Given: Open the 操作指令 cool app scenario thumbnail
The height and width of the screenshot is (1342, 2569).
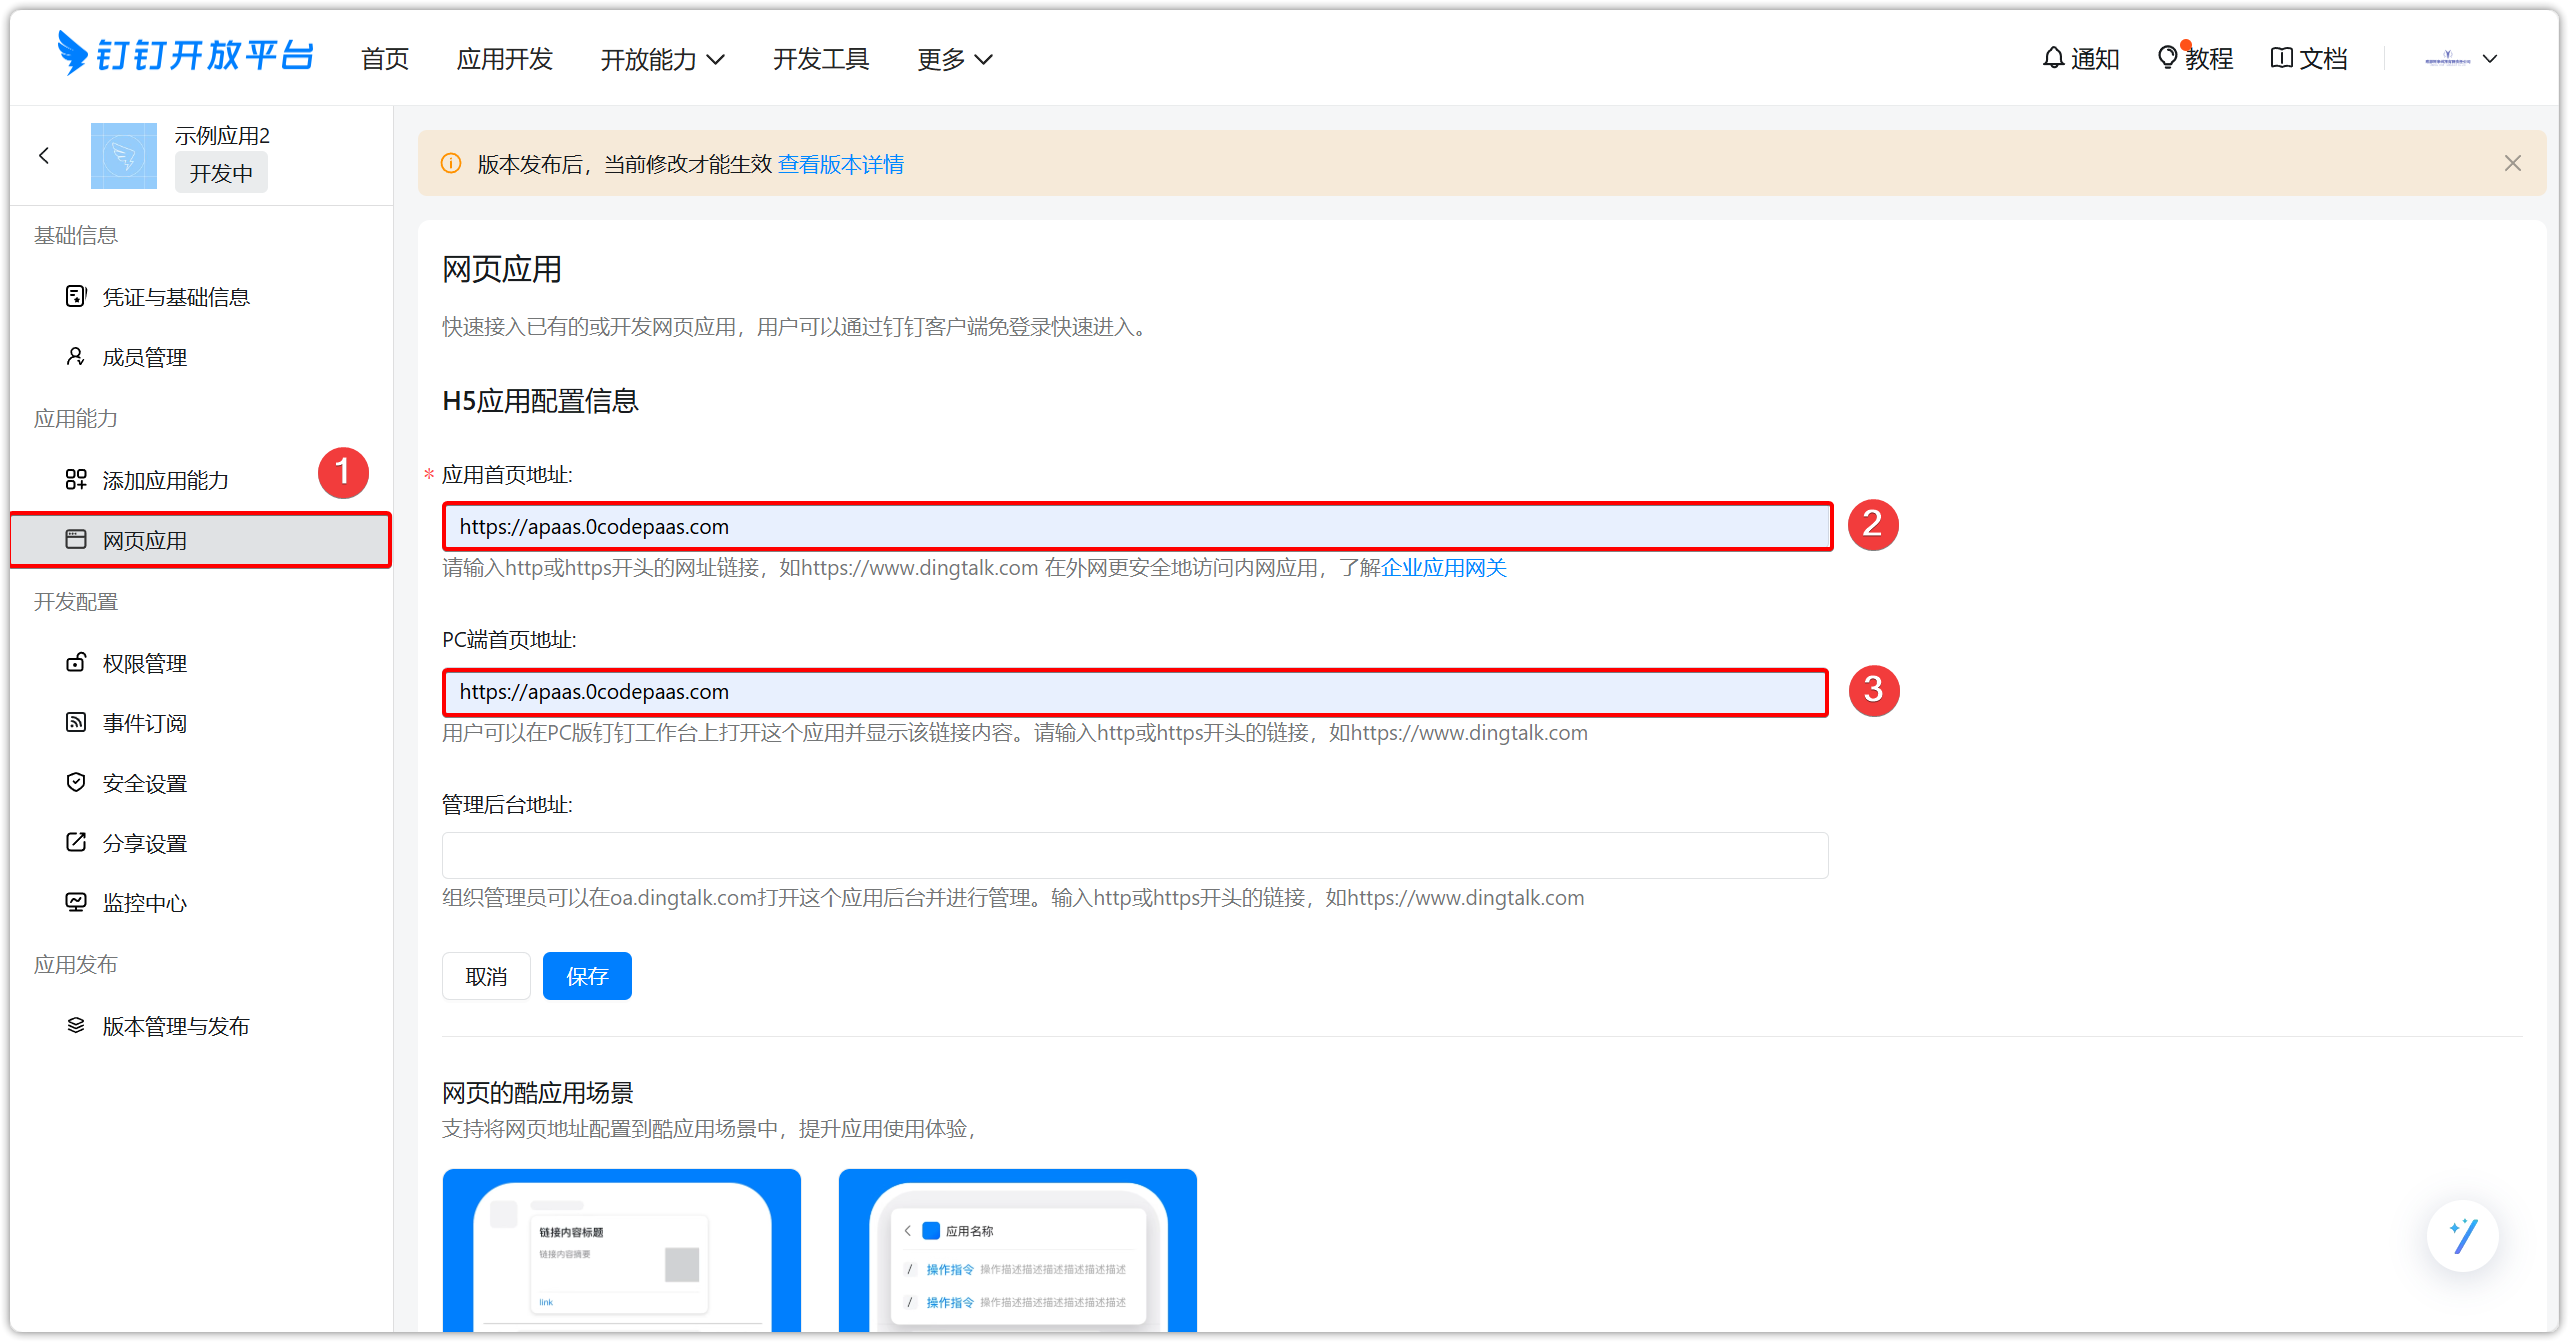Looking at the screenshot, I should [1018, 1250].
